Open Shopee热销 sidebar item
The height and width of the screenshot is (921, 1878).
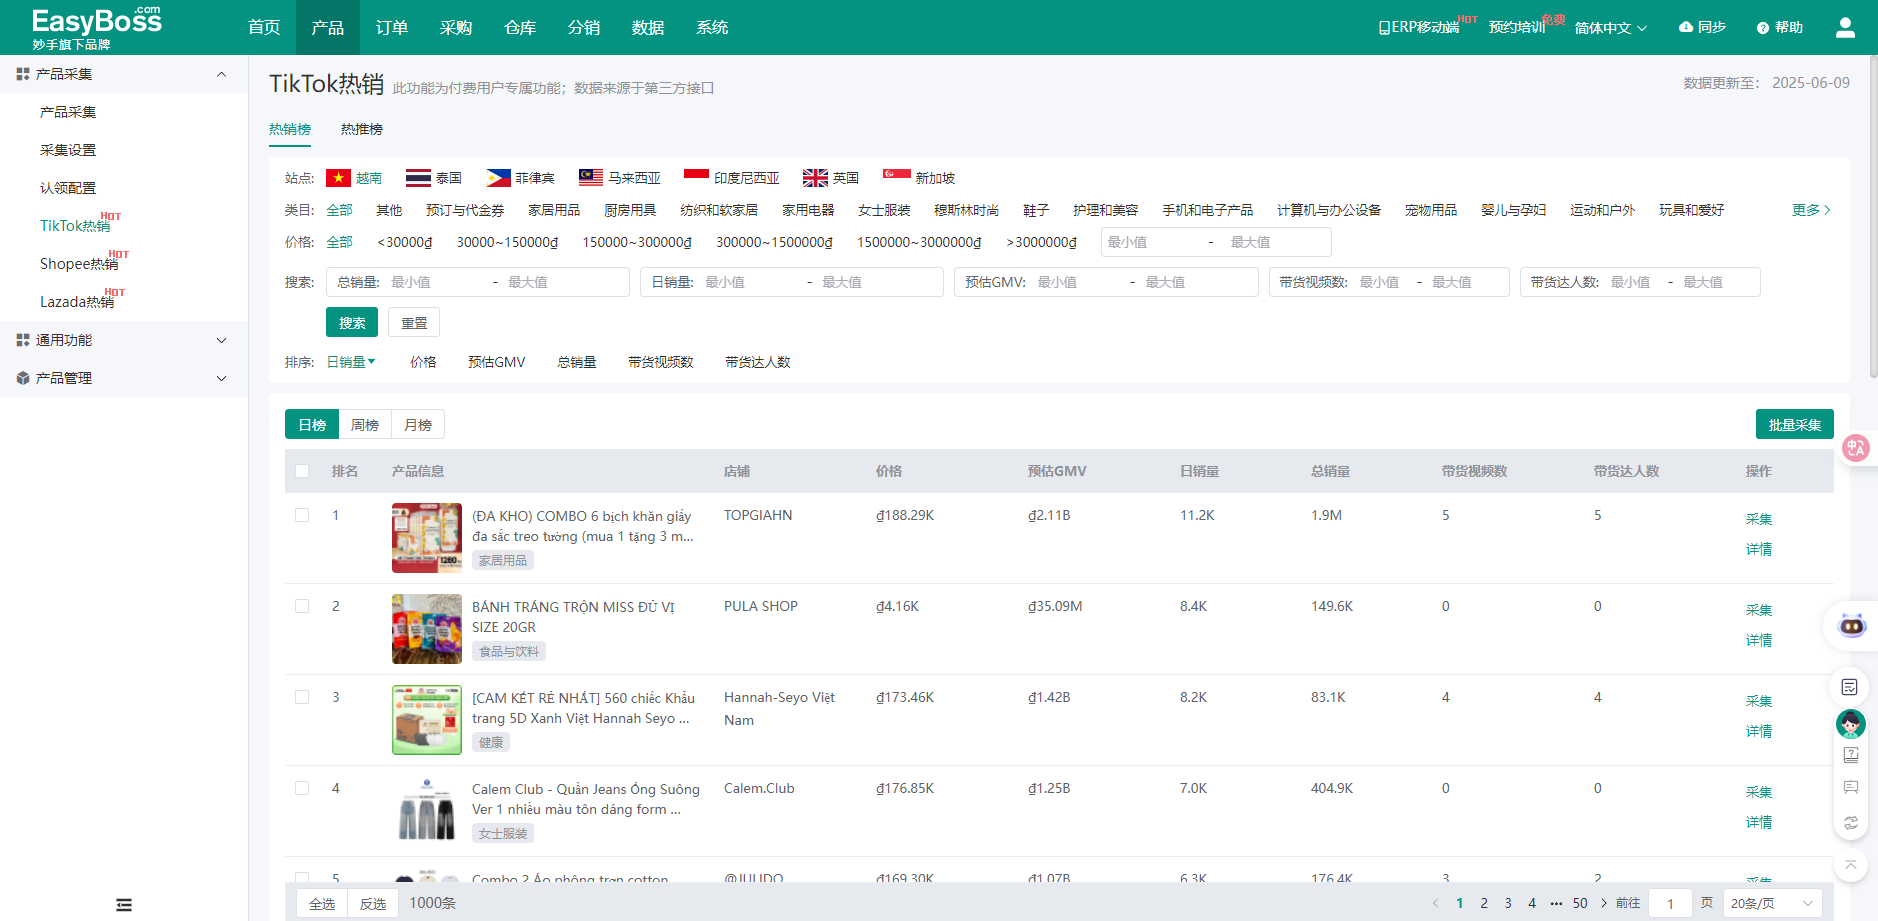click(79, 264)
